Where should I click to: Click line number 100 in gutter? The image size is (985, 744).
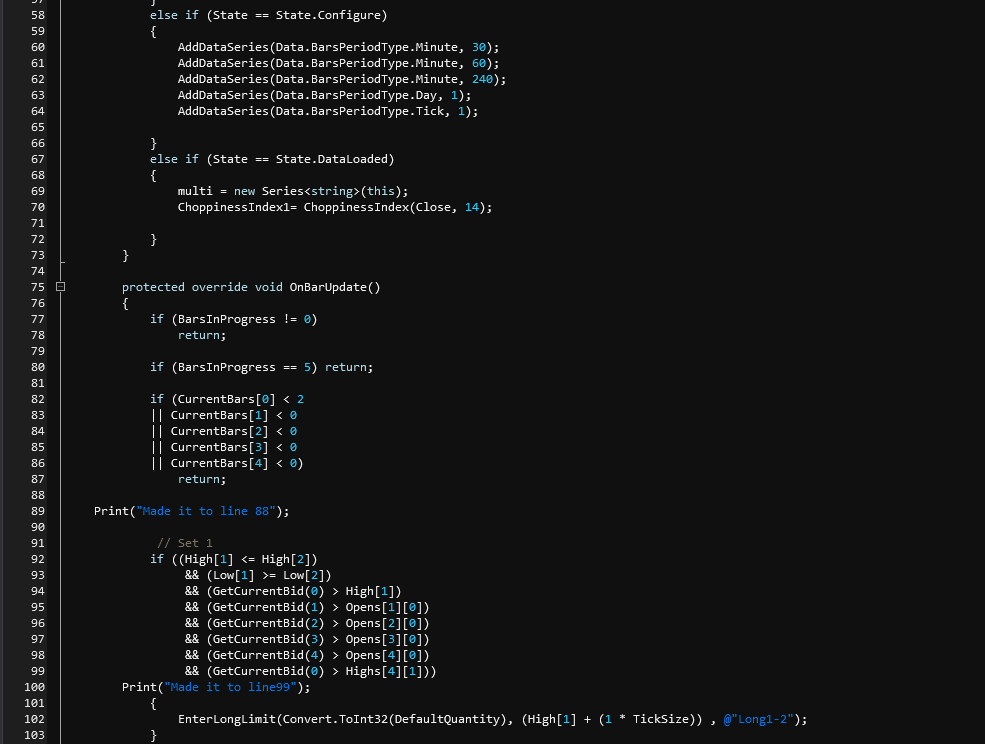[x=35, y=687]
